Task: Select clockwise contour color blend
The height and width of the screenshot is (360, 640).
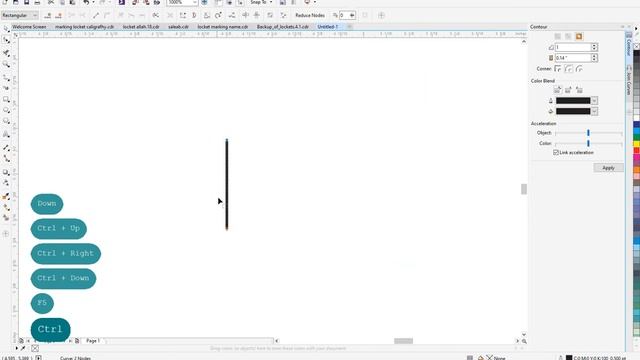Action: click(568, 90)
